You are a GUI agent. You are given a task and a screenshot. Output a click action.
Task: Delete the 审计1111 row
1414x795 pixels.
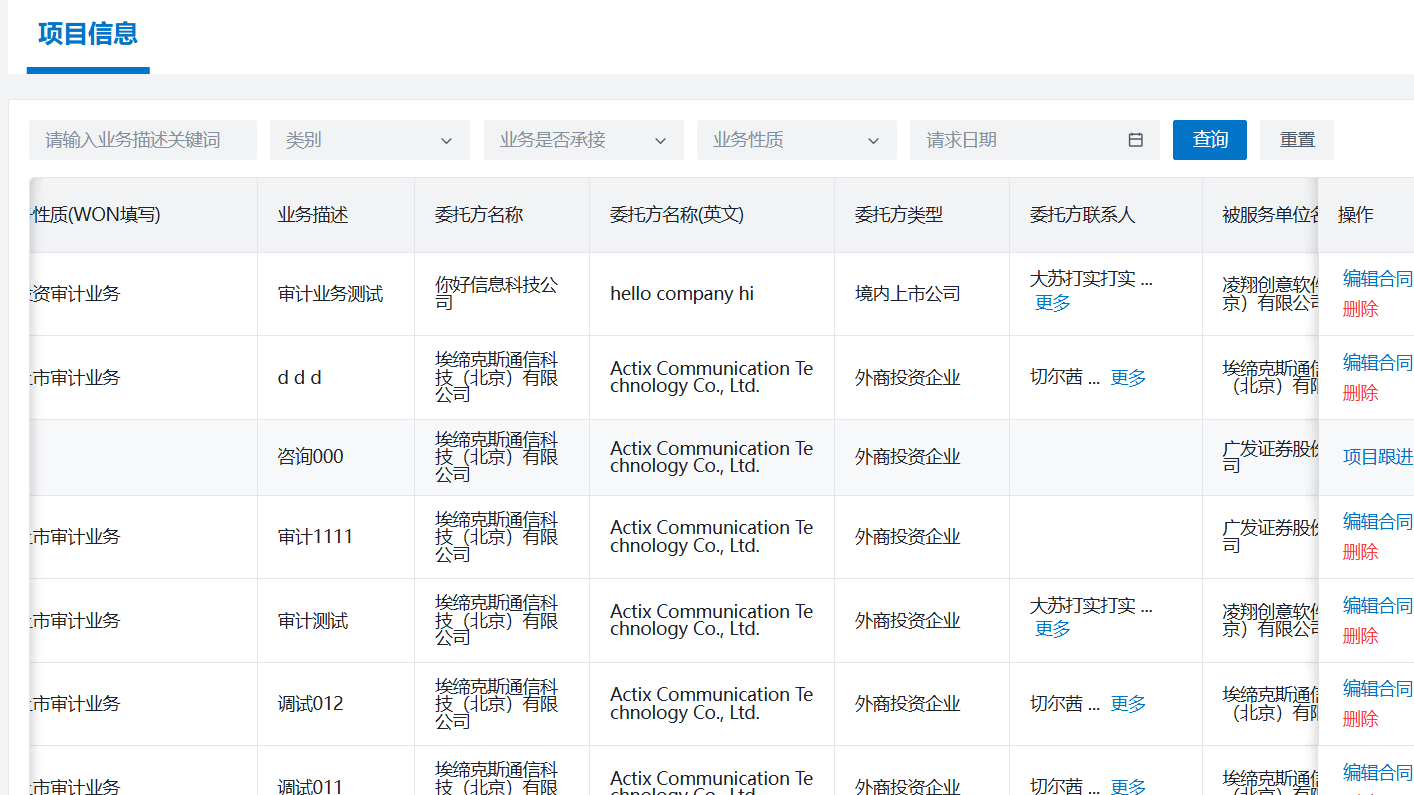[1360, 552]
